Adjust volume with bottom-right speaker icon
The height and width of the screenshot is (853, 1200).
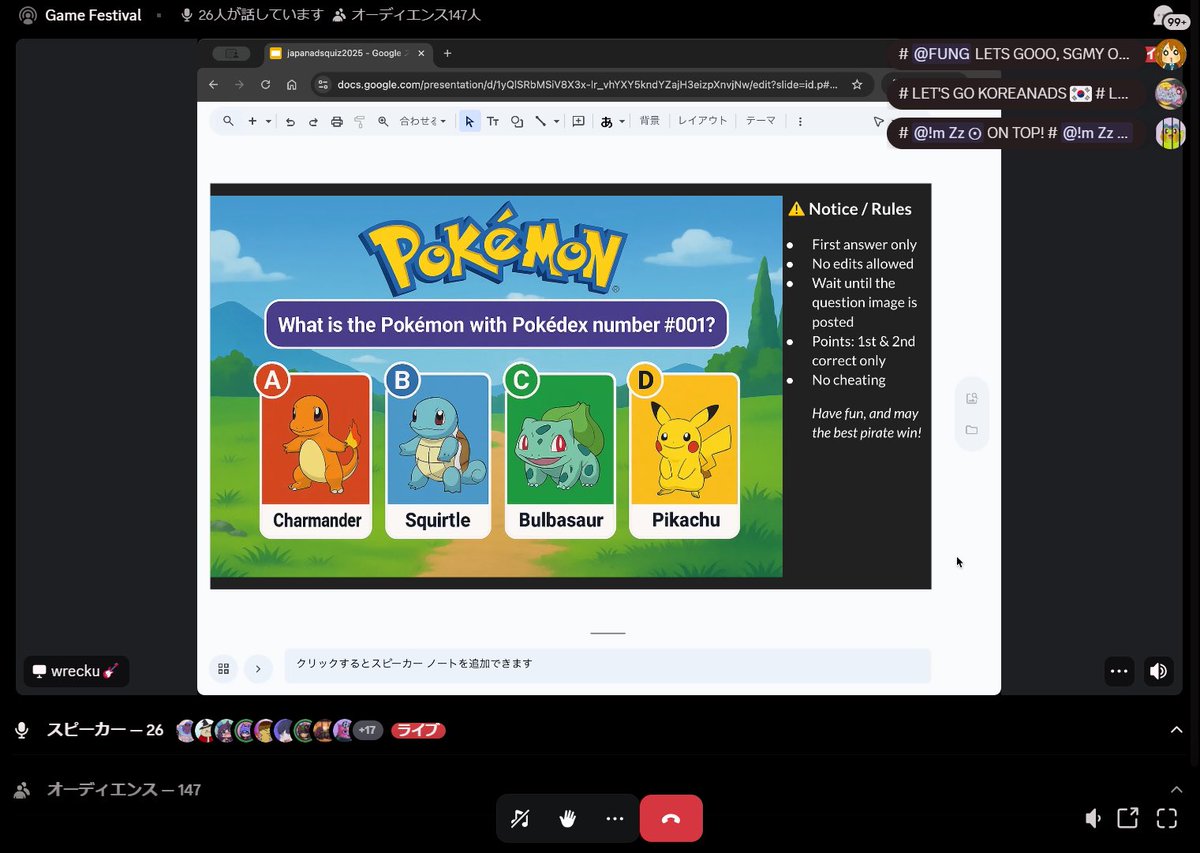point(1093,819)
